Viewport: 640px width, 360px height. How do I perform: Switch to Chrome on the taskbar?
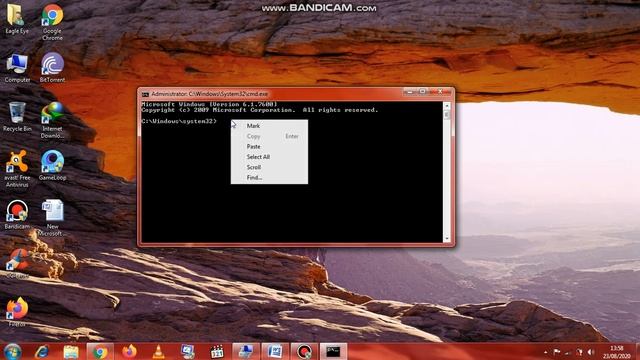pos(100,351)
